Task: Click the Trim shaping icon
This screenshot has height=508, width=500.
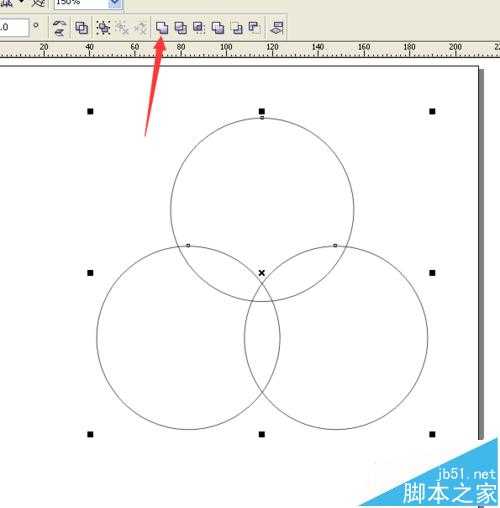Action: pos(181,28)
